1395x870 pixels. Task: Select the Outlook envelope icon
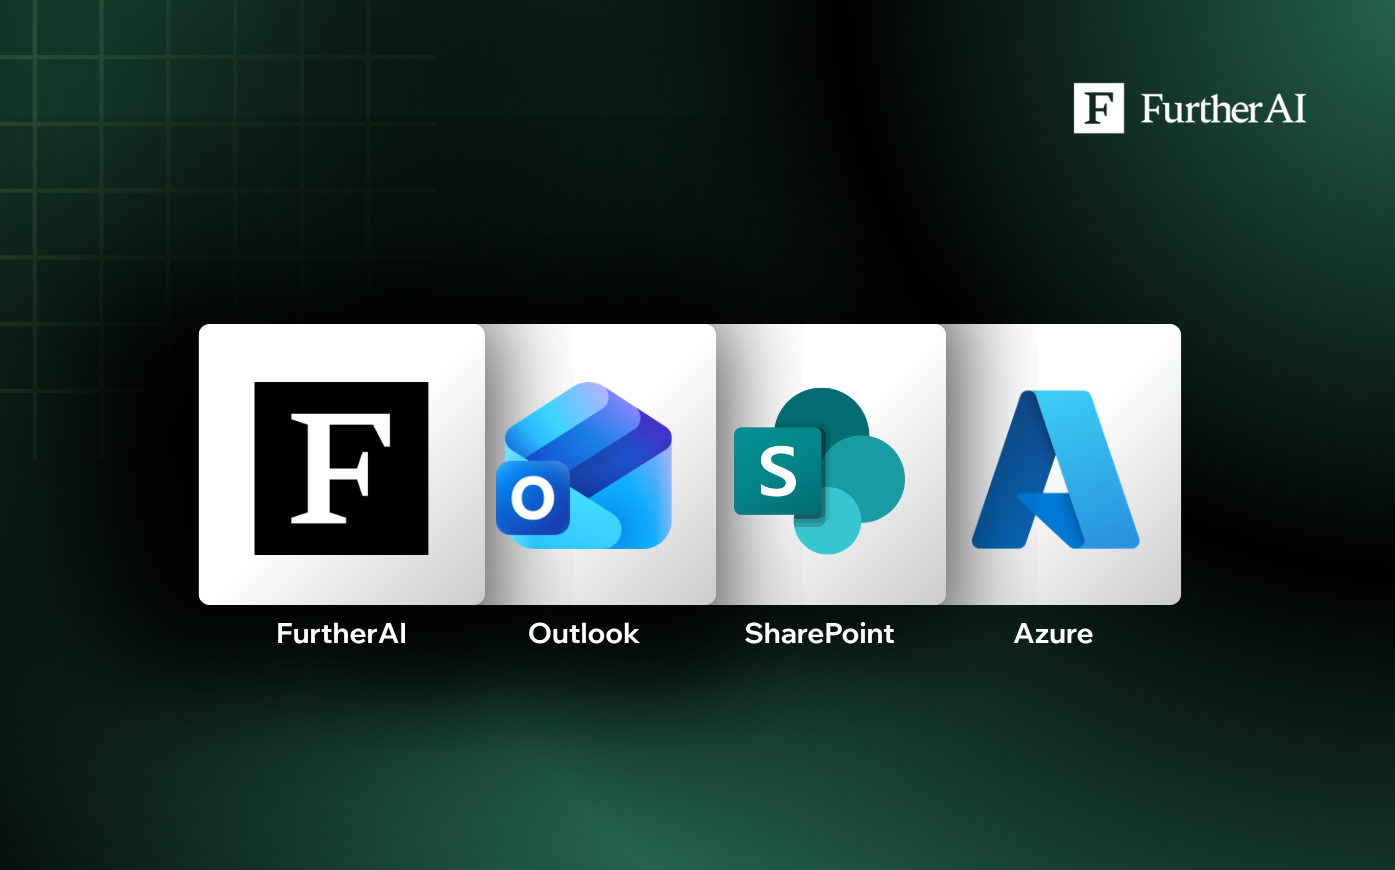[x=584, y=465]
